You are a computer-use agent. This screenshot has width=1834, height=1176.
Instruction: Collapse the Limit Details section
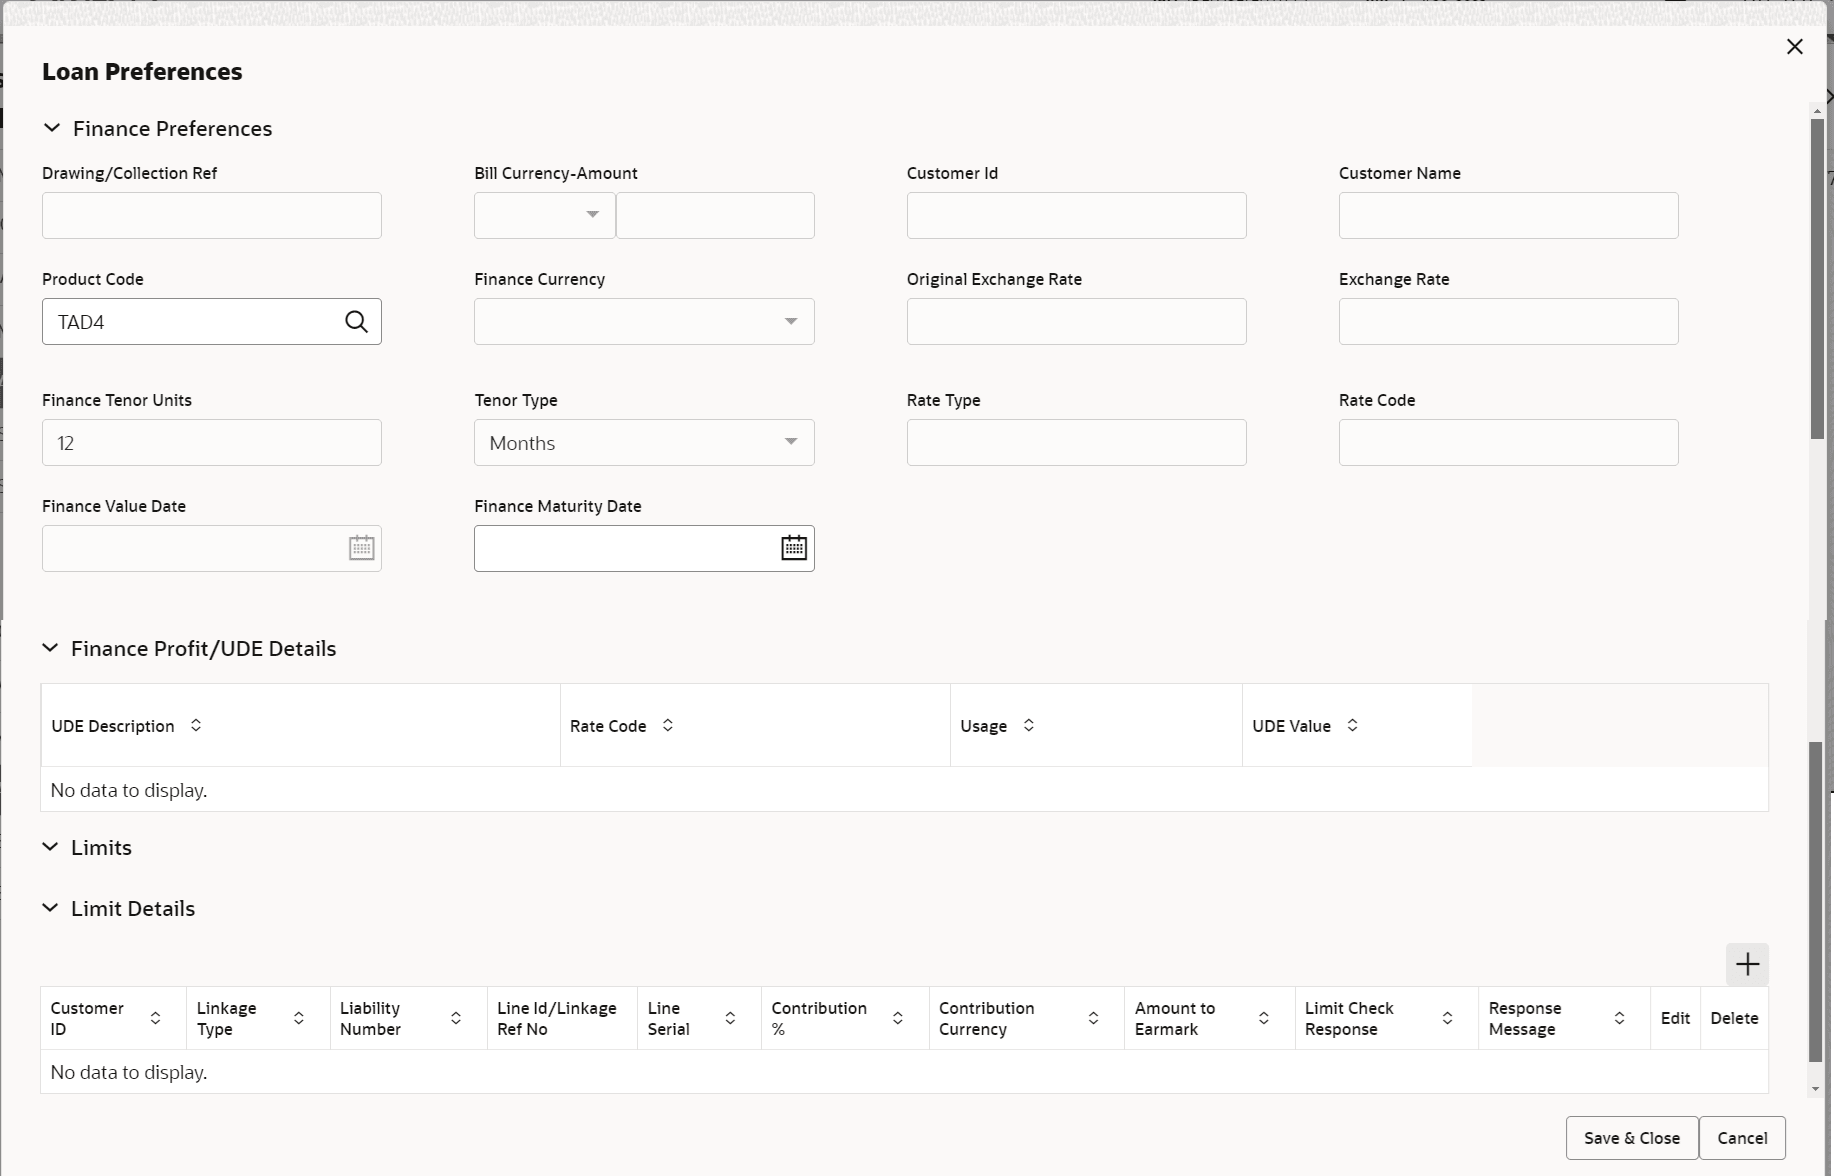[x=50, y=908]
